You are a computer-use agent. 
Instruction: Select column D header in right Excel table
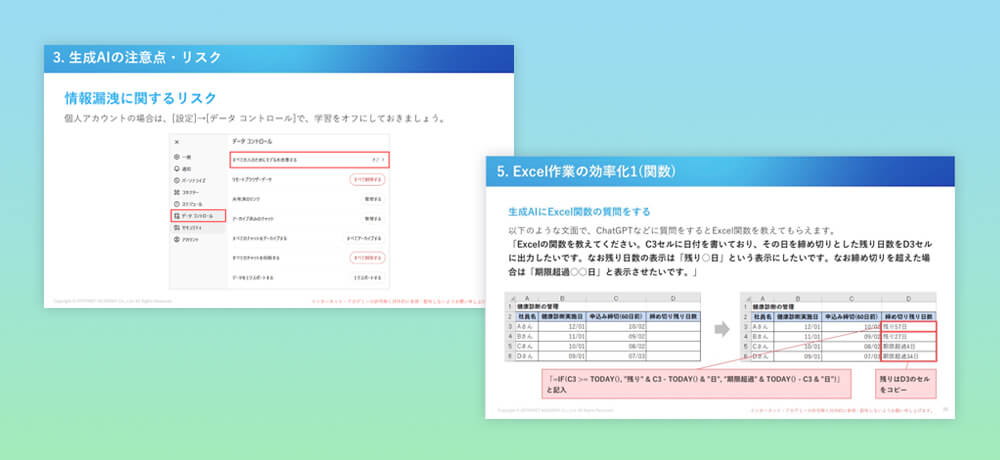909,297
